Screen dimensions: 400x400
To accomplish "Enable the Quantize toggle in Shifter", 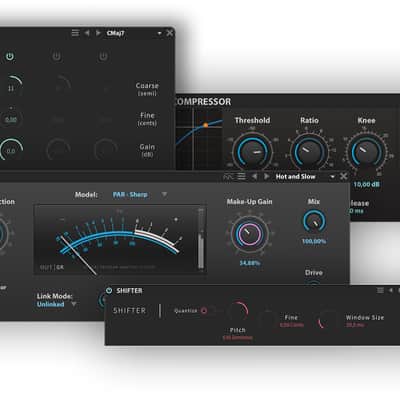I will tap(204, 311).
